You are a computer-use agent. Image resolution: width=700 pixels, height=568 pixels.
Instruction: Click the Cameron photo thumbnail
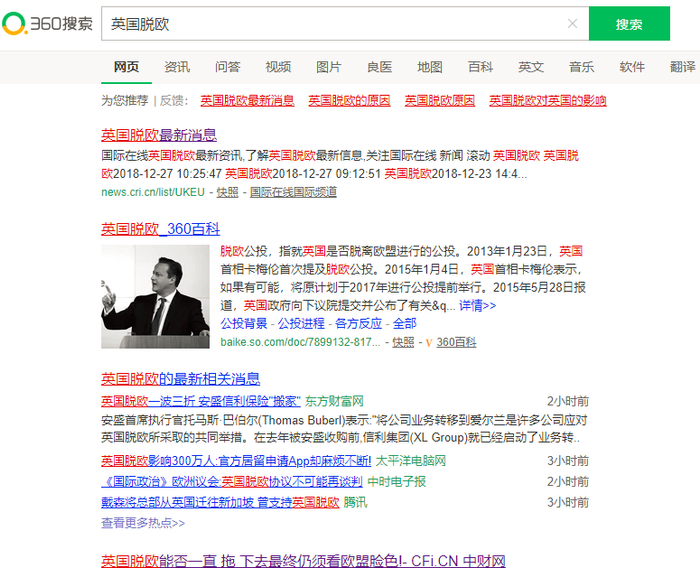click(x=155, y=297)
